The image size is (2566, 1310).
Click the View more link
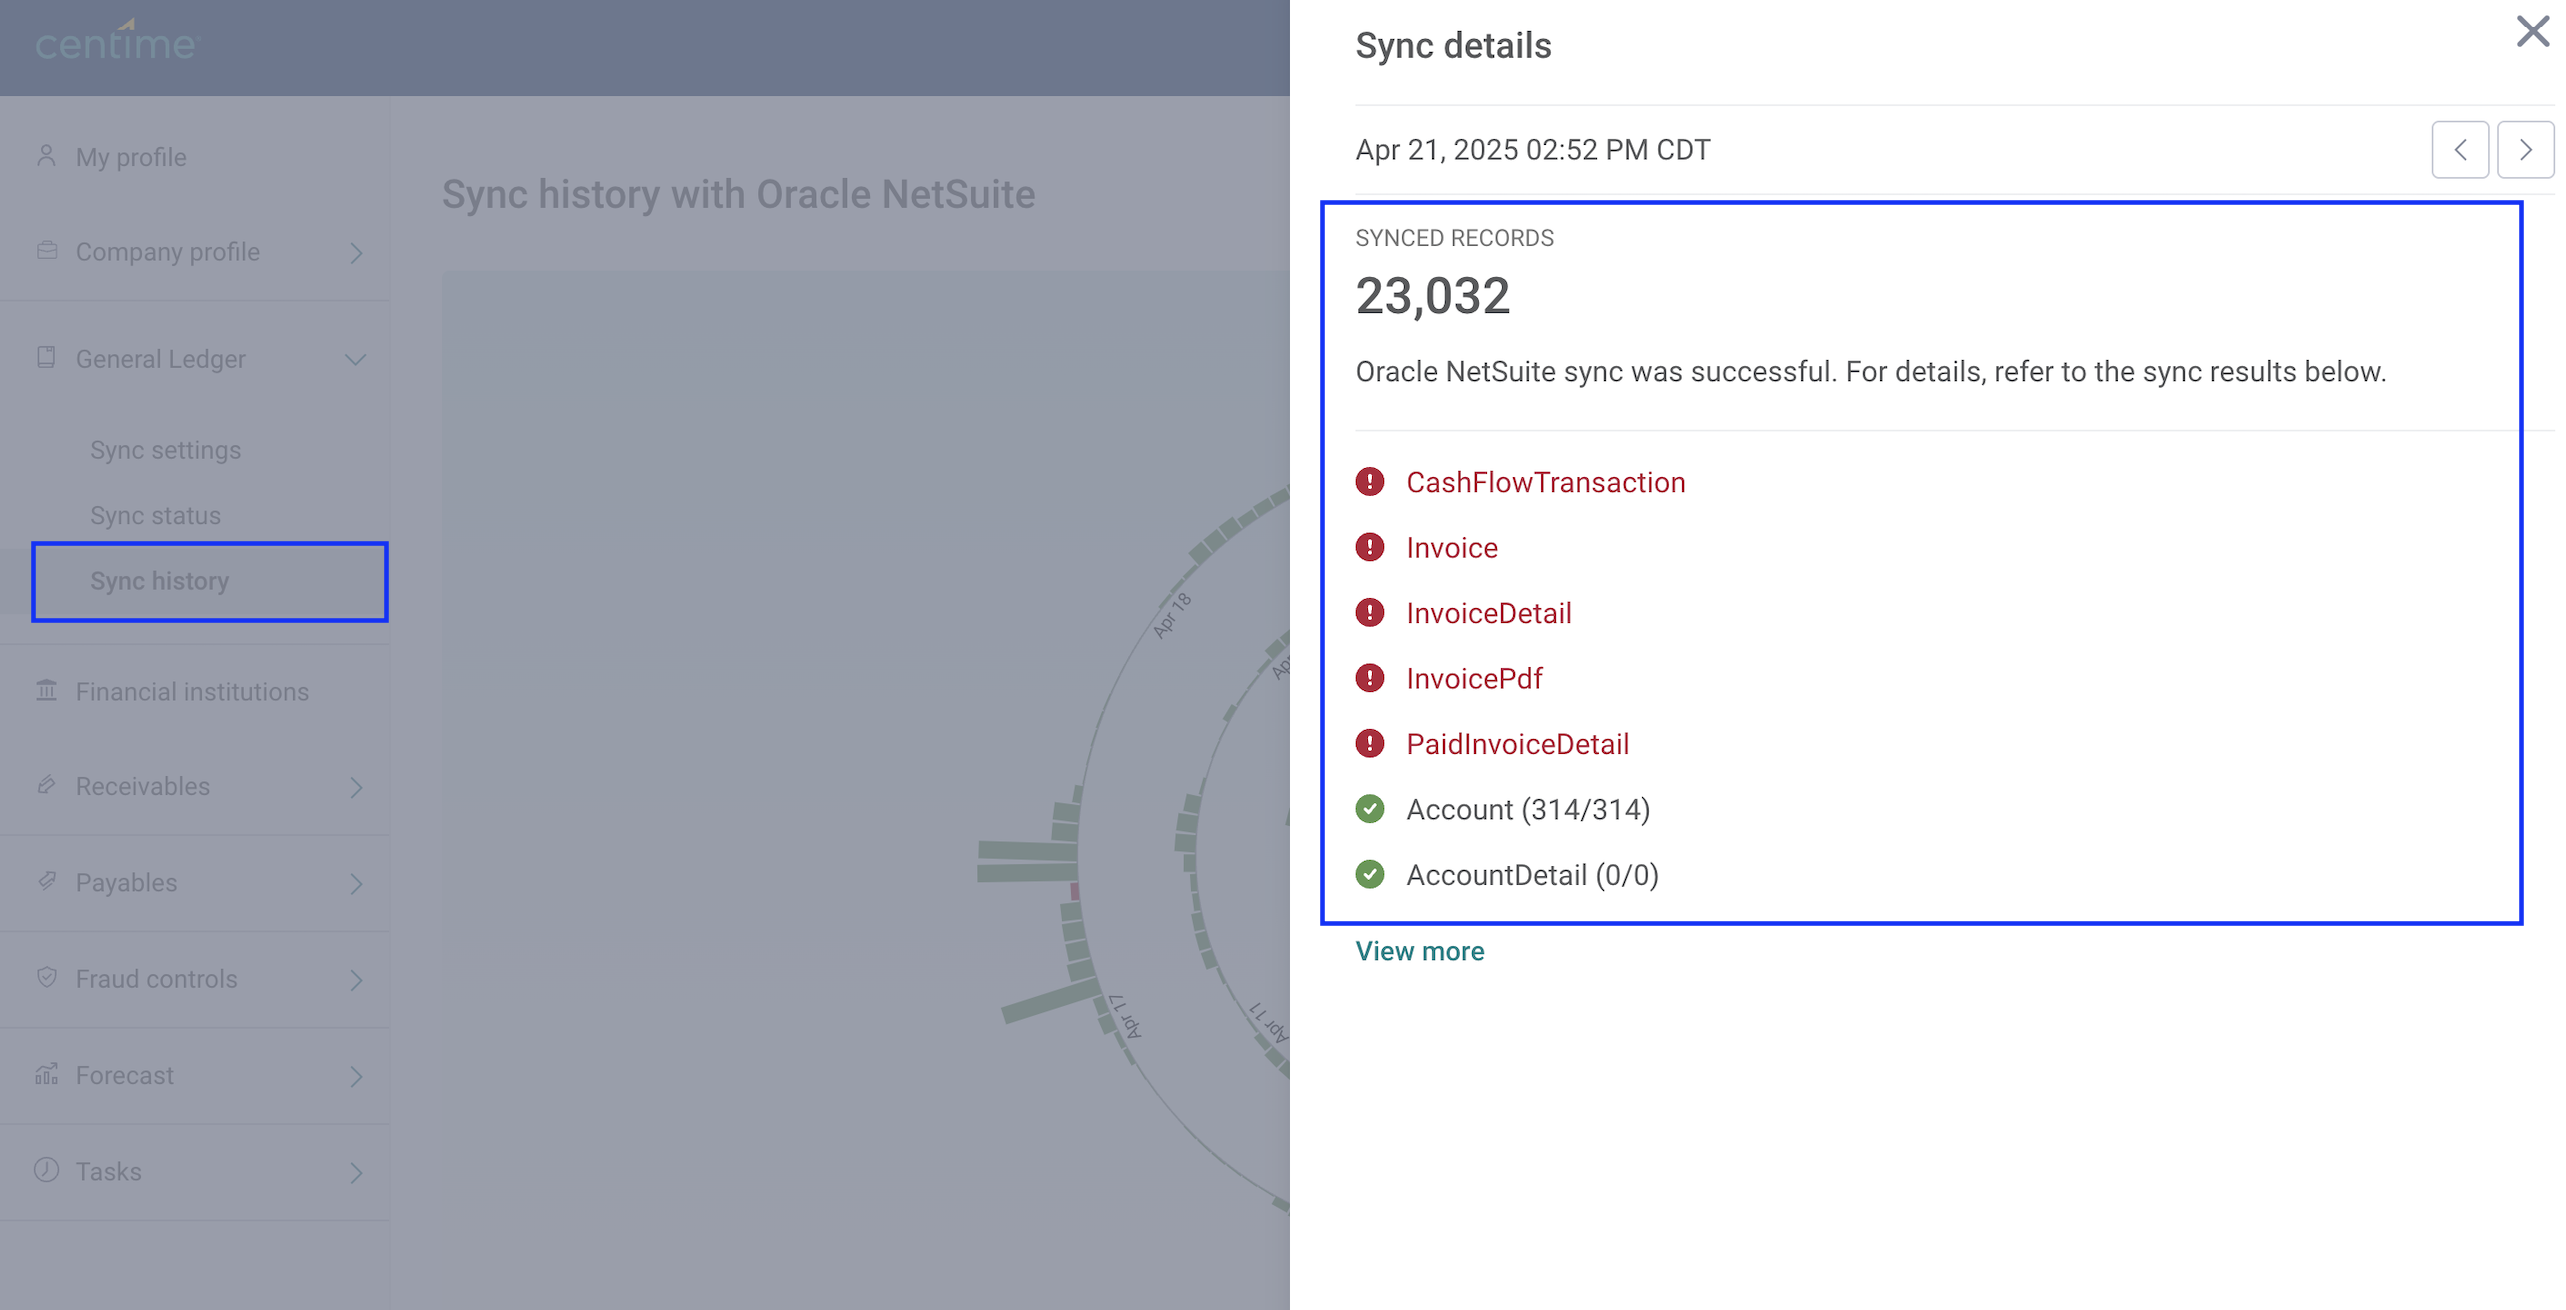click(1419, 951)
